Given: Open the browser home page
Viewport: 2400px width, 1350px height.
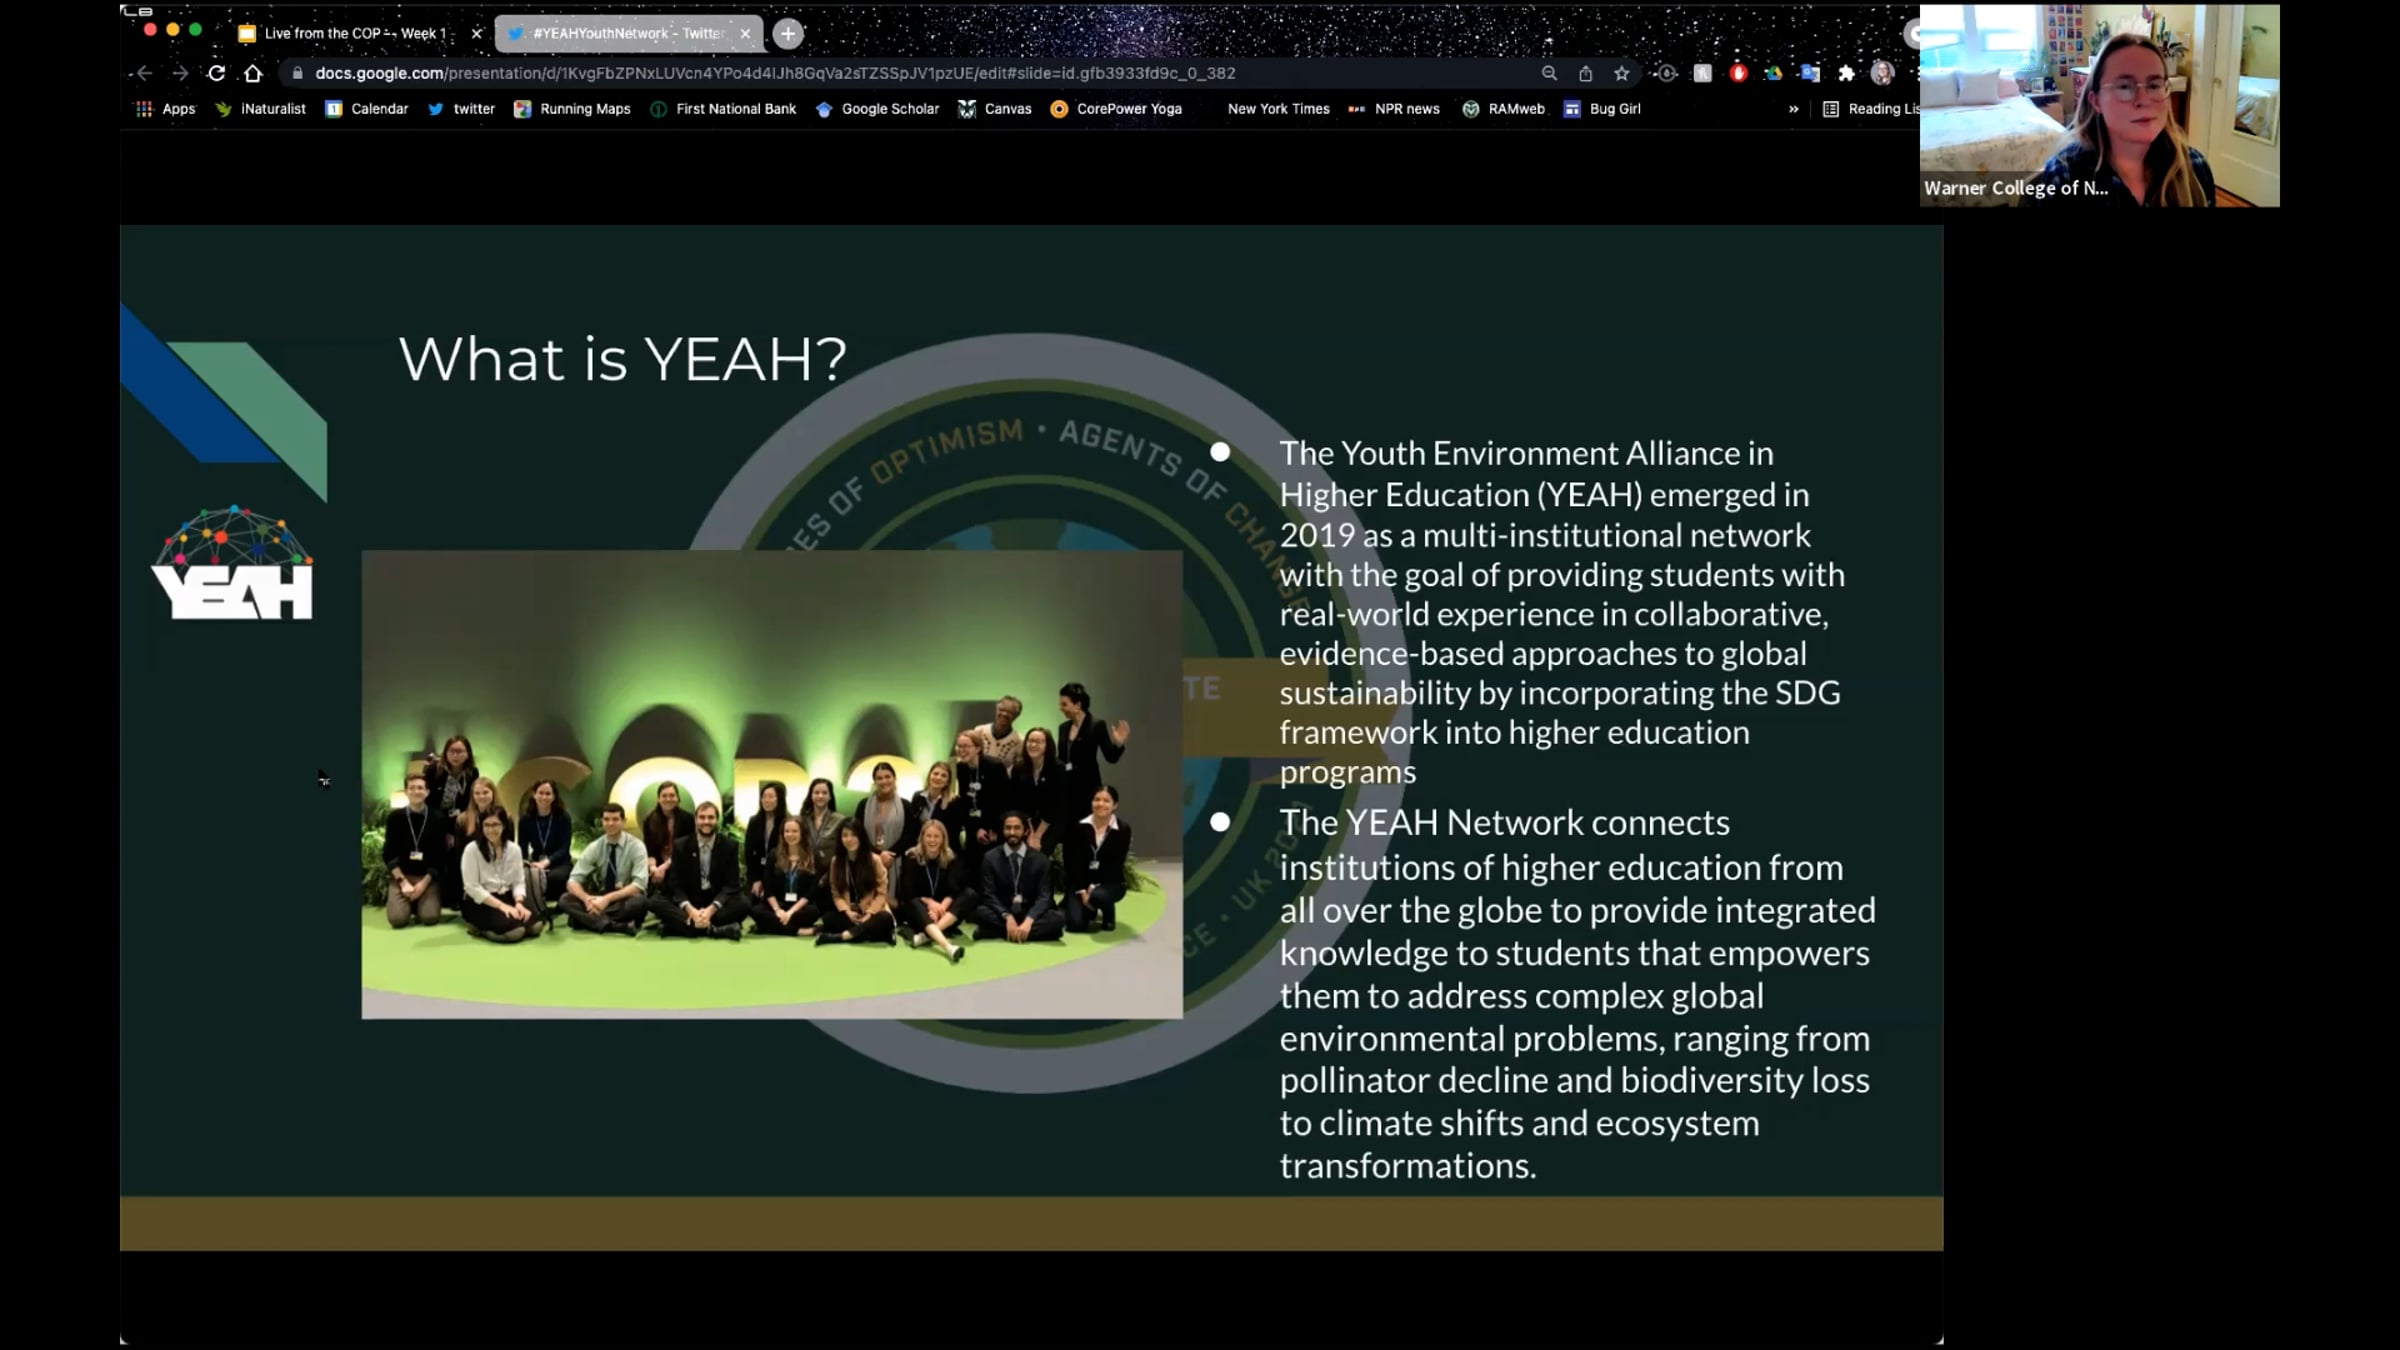Looking at the screenshot, I should click(253, 73).
